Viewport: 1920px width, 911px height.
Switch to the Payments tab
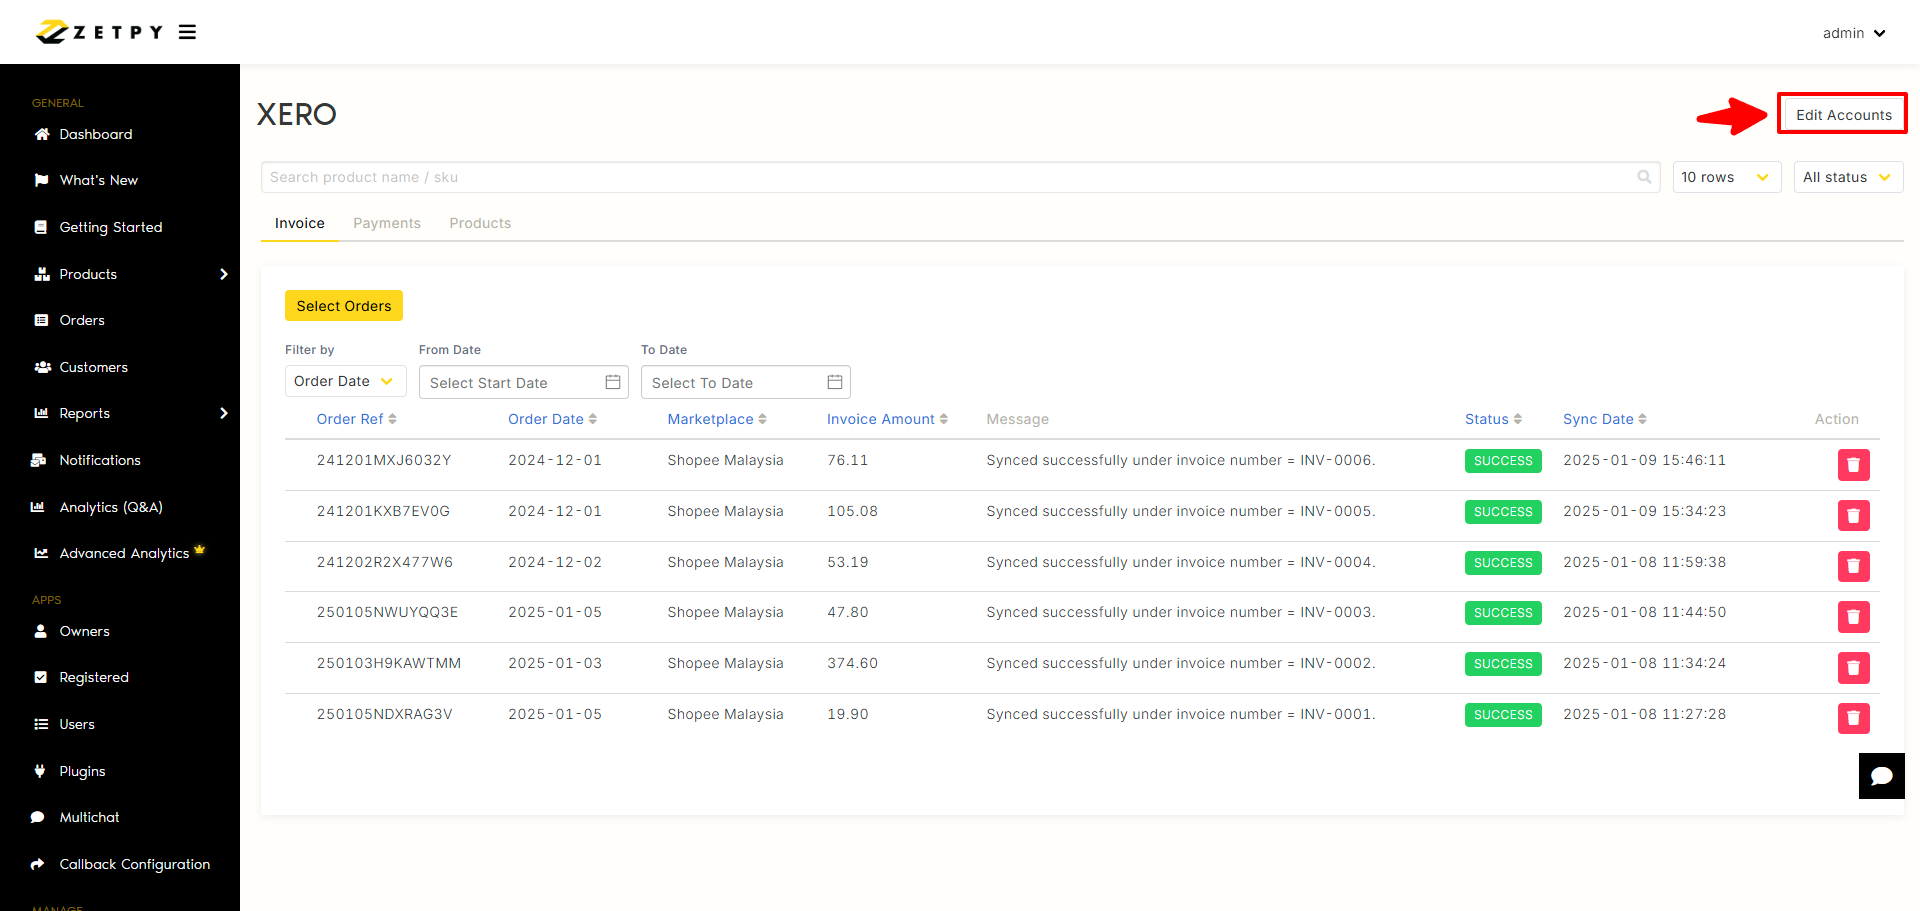(387, 223)
